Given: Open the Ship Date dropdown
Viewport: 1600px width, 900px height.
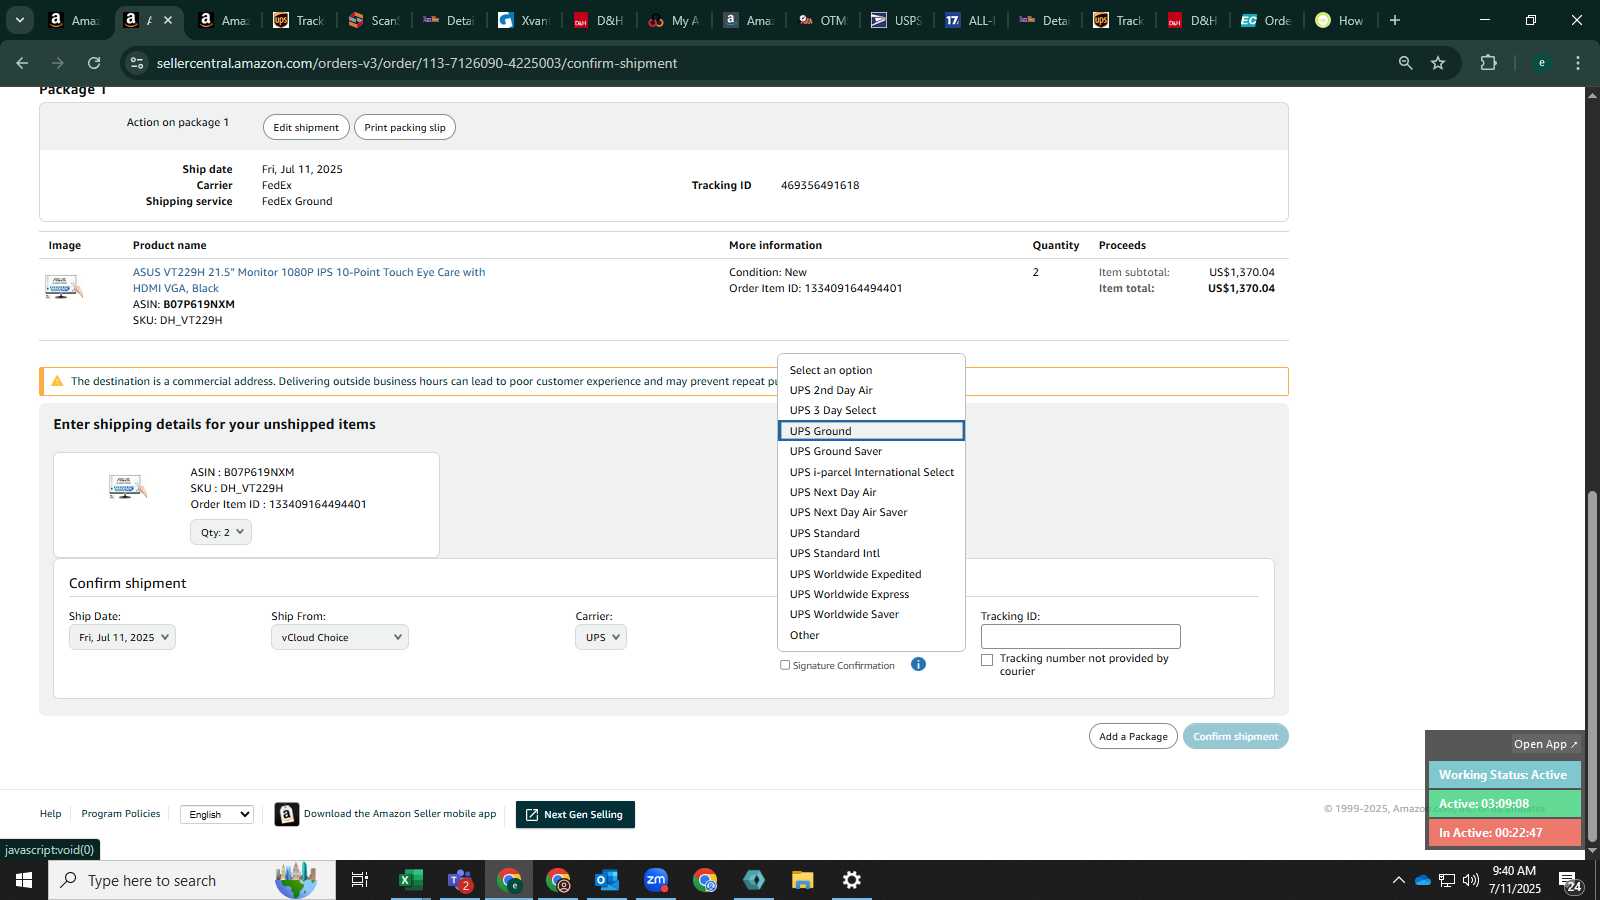Looking at the screenshot, I should point(122,637).
